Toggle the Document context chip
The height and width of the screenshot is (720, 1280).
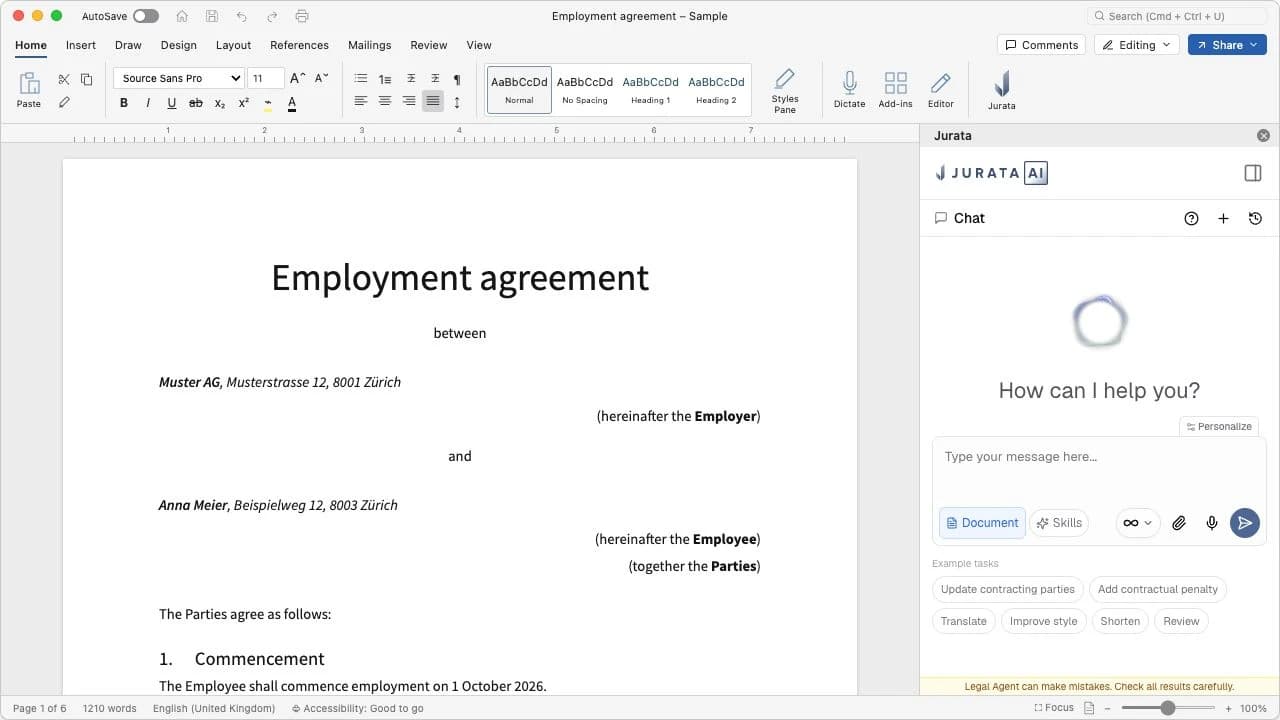(982, 523)
